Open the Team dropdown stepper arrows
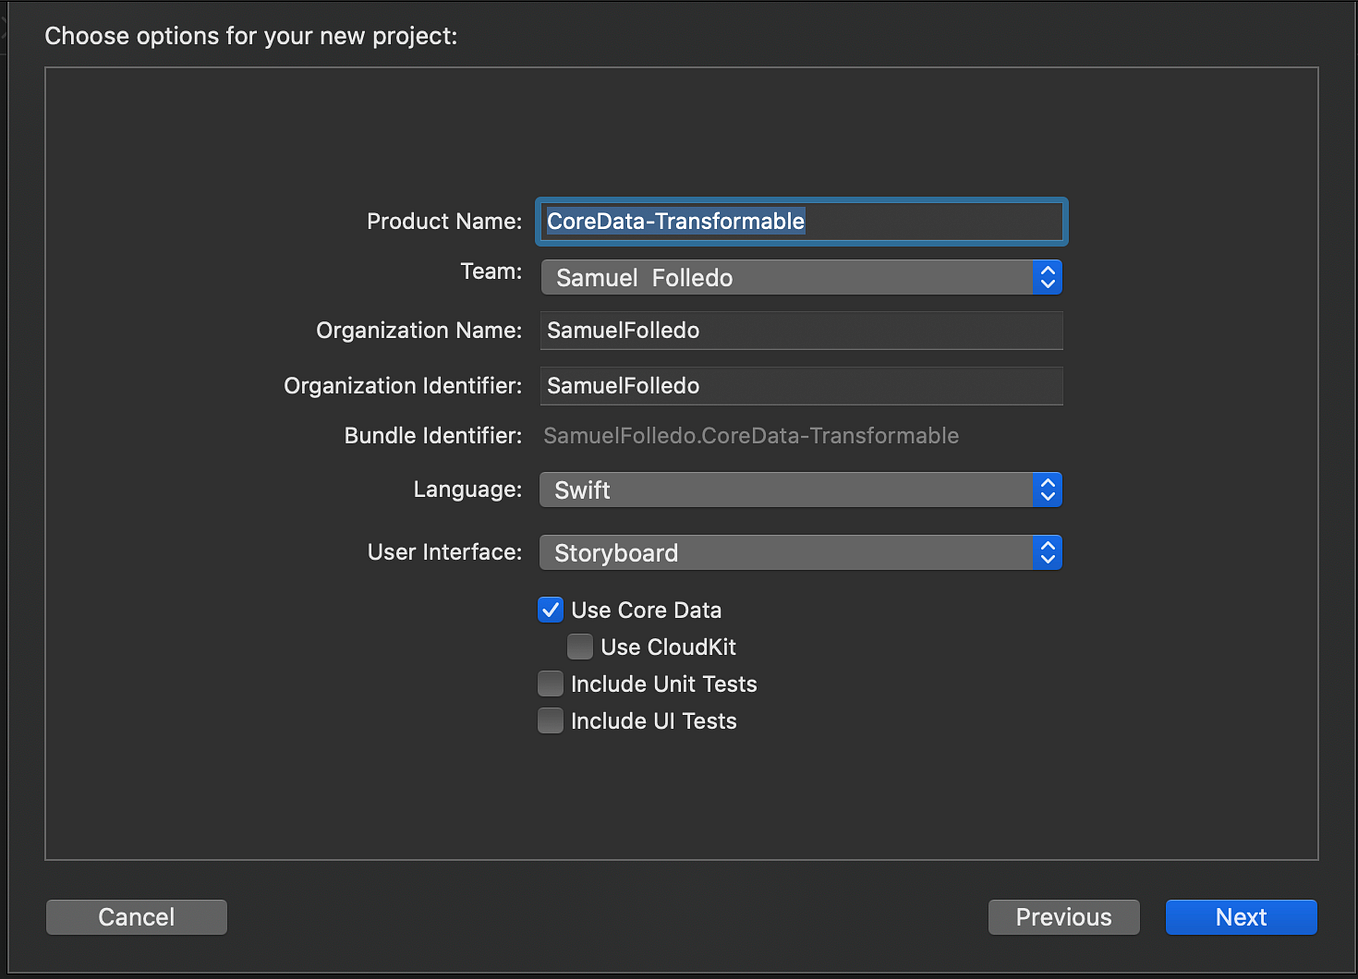The image size is (1358, 979). (1047, 277)
